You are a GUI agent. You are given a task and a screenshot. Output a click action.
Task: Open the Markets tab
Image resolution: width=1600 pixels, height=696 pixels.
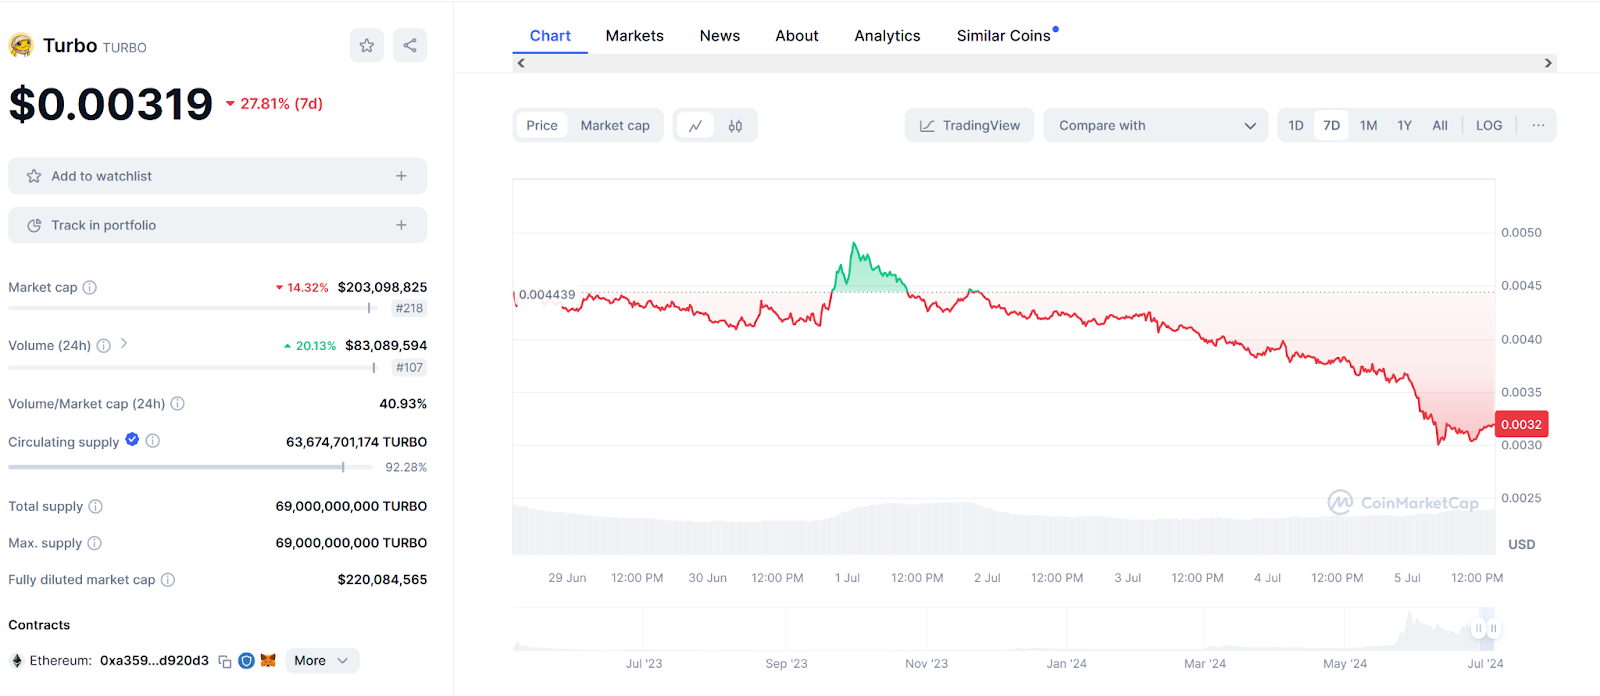[634, 36]
